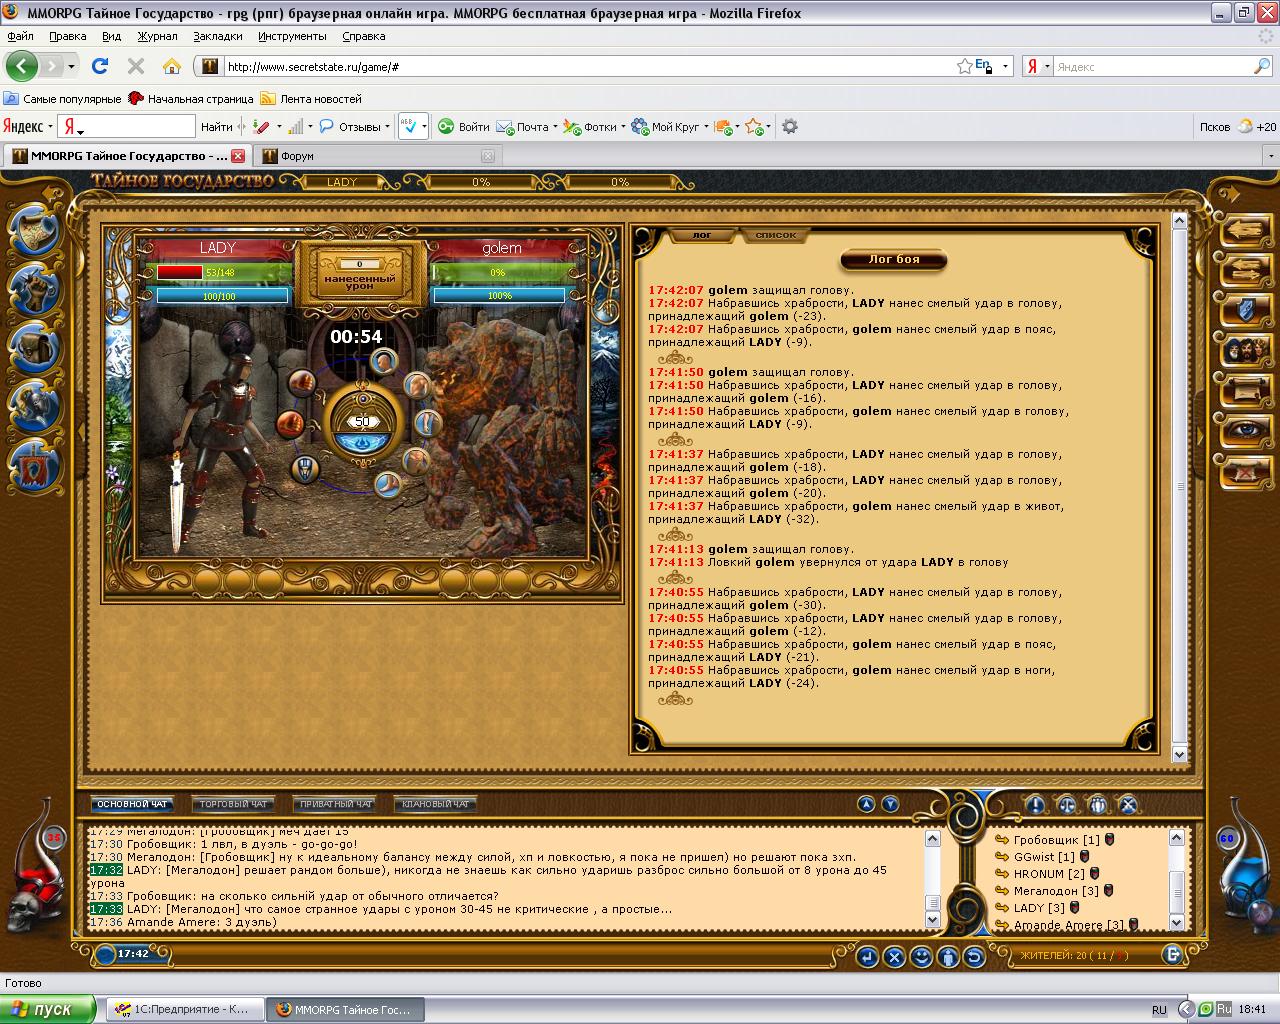Screen dimensions: 1280x1024
Task: Click the game exit icon
Action: click(x=1172, y=955)
